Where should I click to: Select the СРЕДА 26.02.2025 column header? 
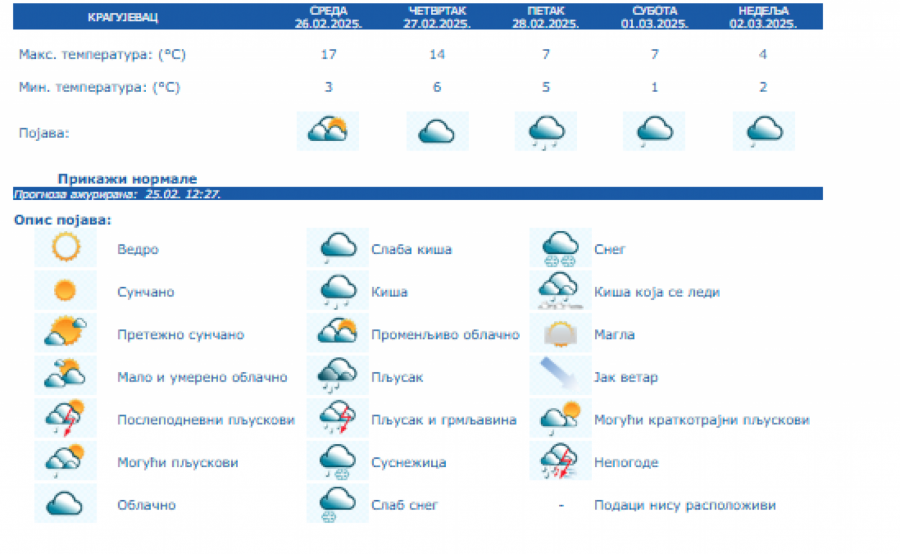pyautogui.click(x=328, y=16)
